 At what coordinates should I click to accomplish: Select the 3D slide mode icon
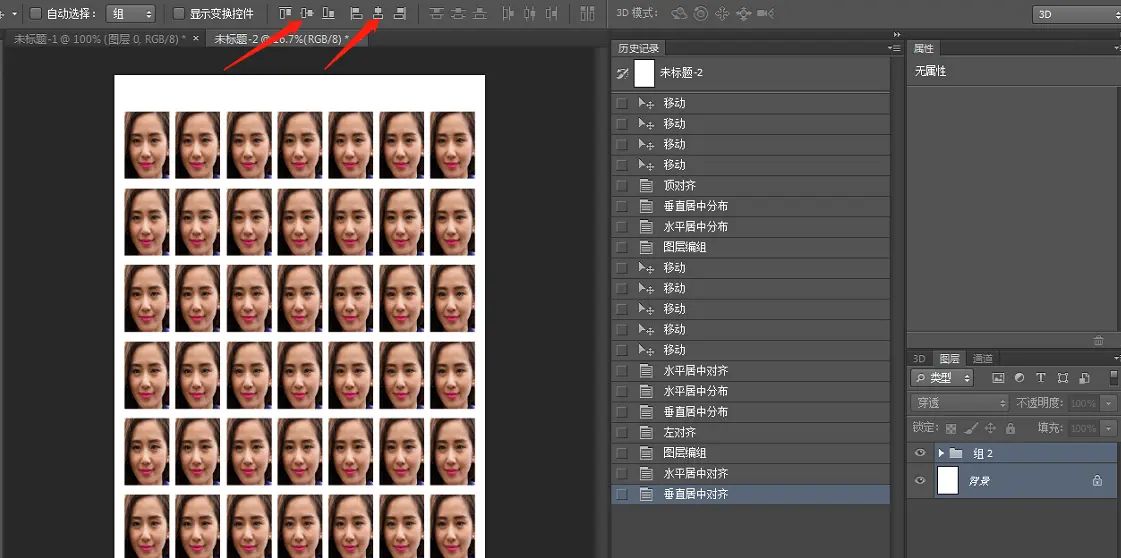tap(744, 14)
